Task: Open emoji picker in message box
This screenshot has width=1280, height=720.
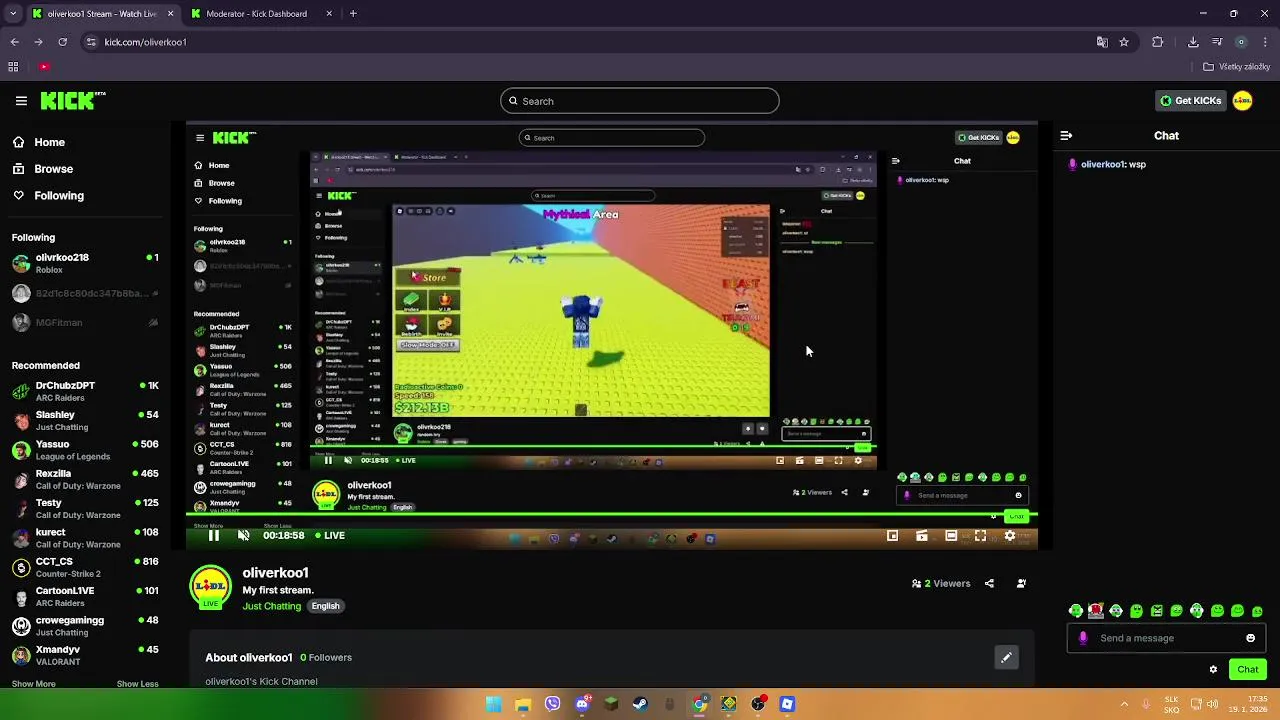Action: 1251,638
